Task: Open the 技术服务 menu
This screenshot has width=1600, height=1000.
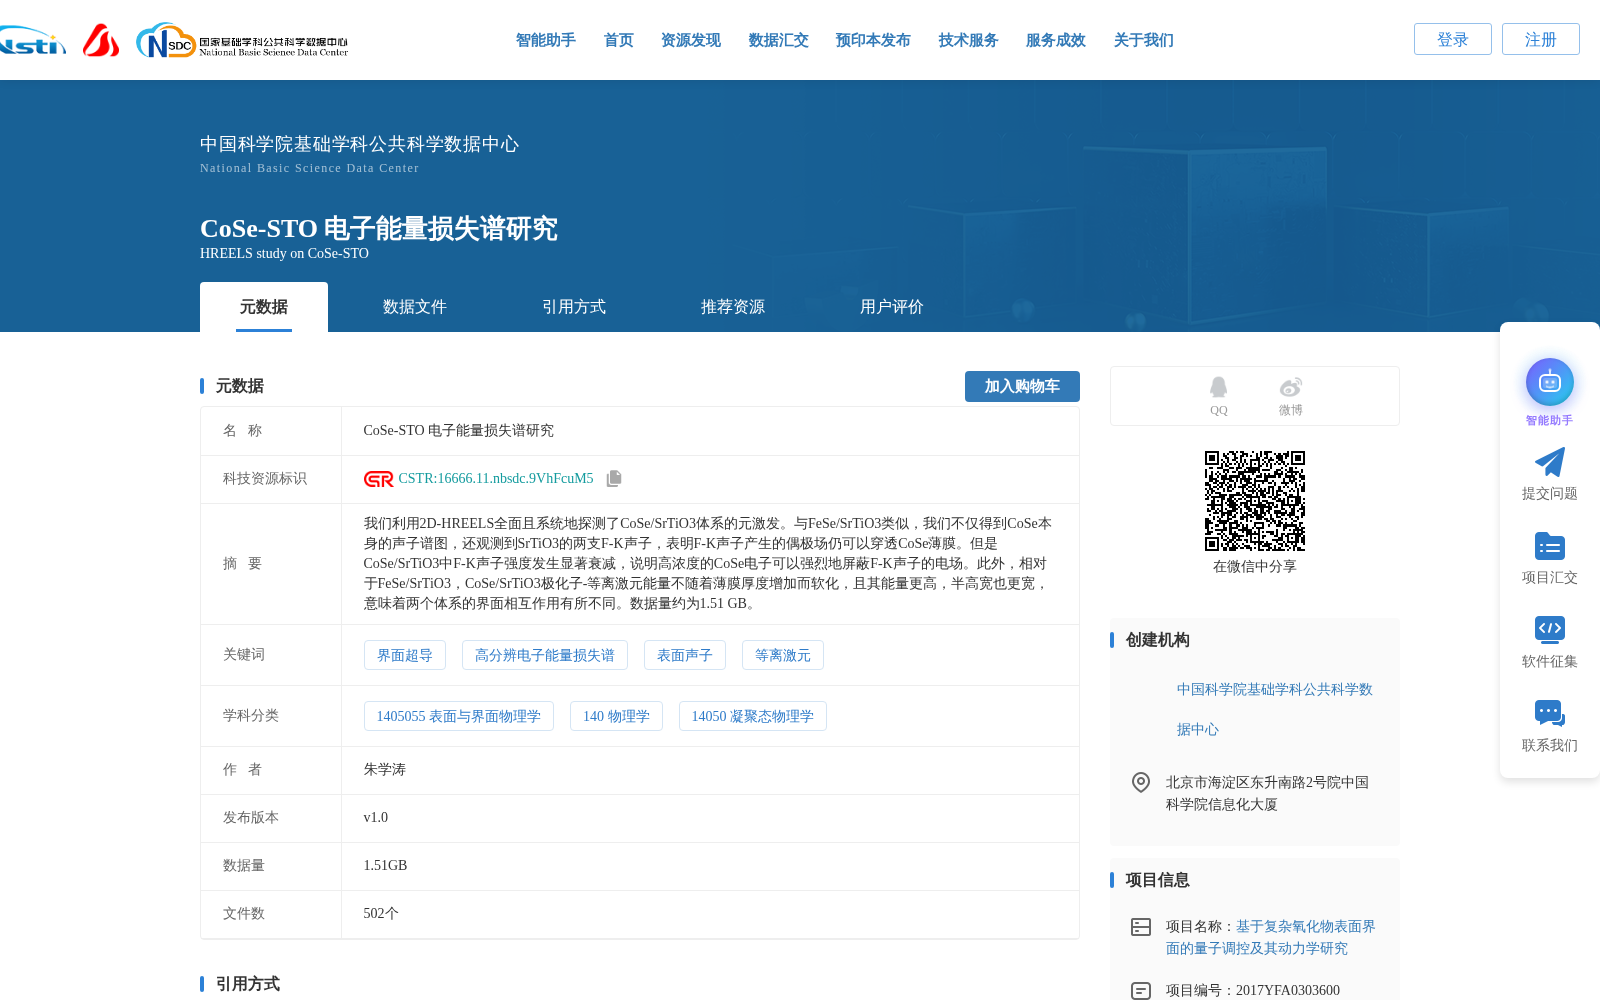Action: [x=968, y=40]
